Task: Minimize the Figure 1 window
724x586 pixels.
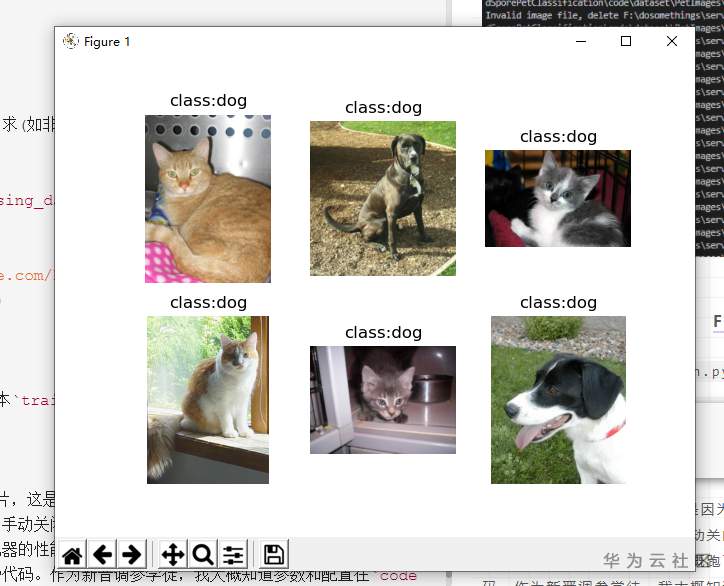Action: click(x=581, y=42)
